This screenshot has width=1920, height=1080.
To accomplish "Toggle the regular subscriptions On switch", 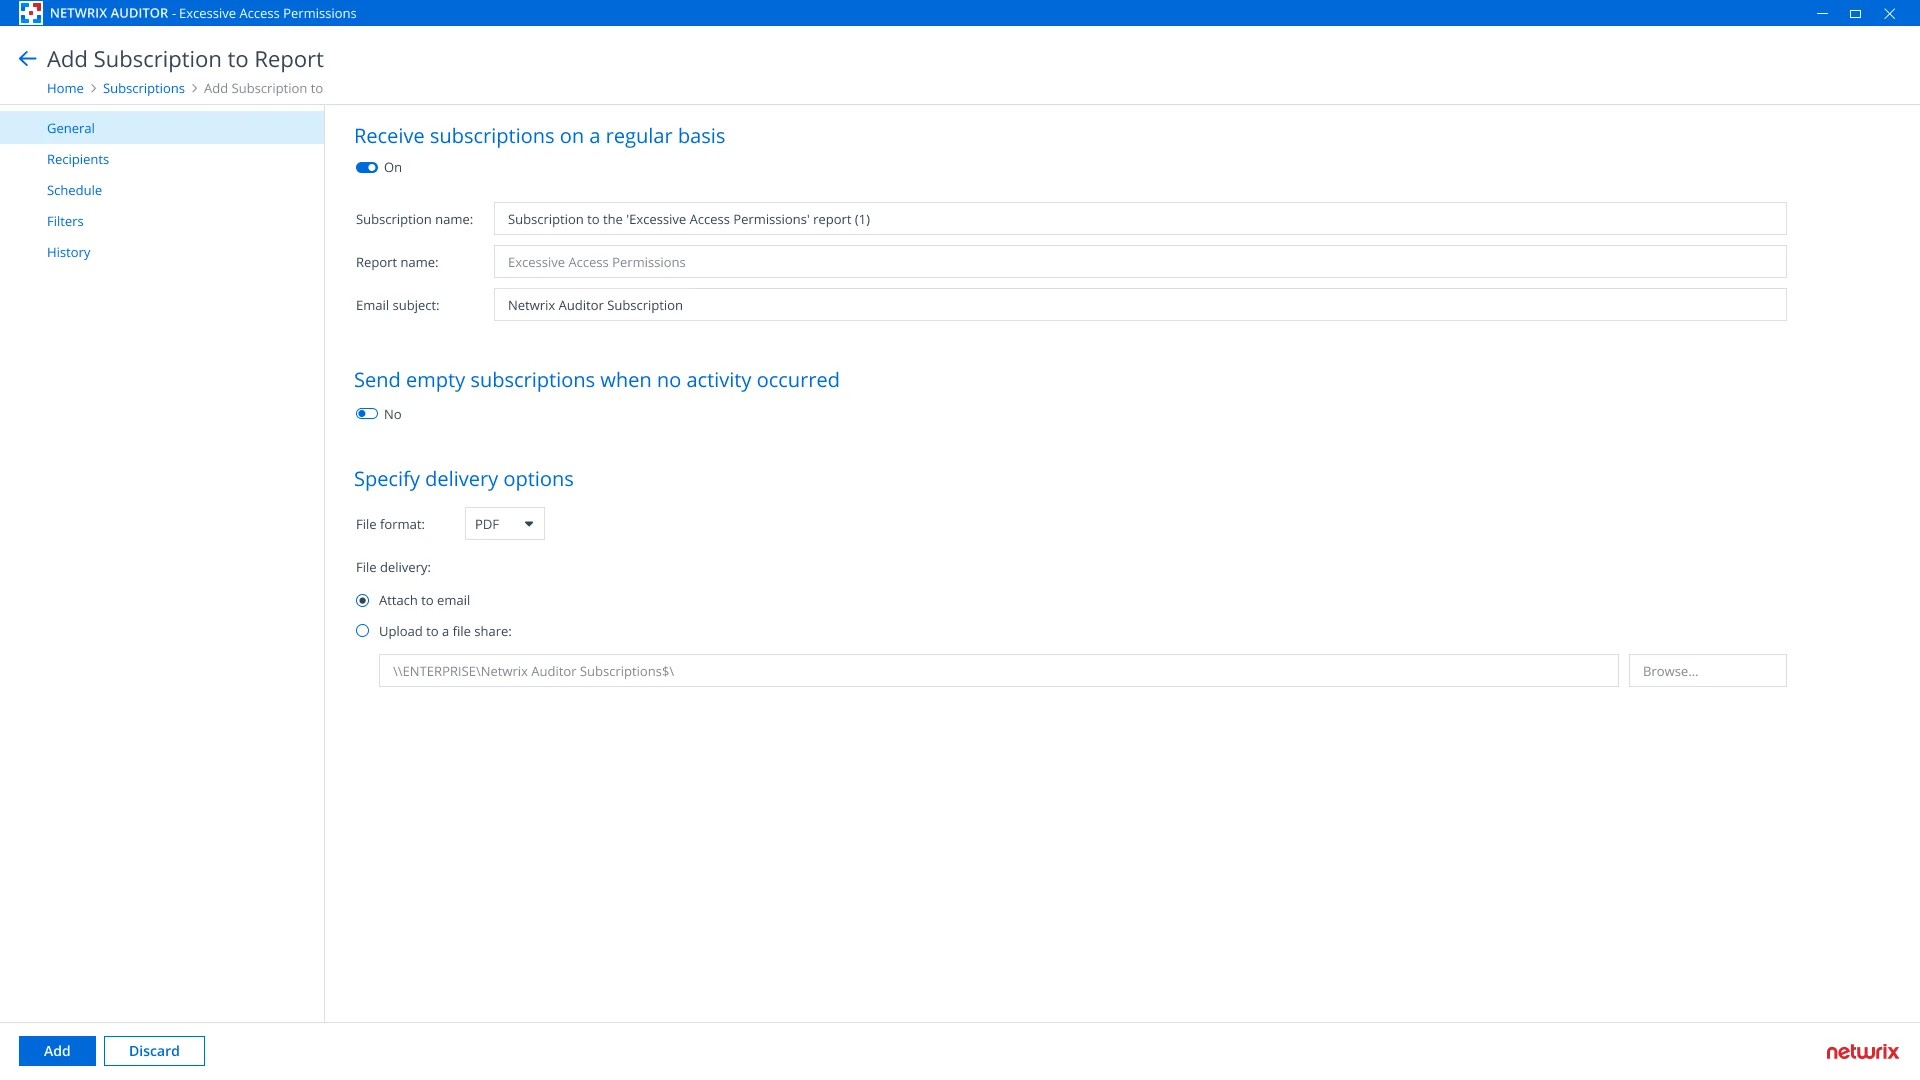I will 367,168.
